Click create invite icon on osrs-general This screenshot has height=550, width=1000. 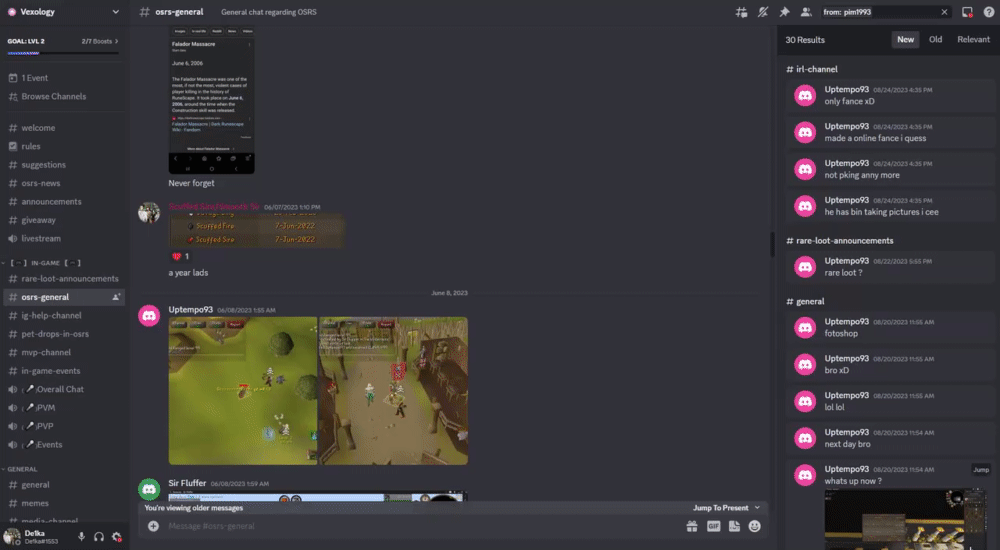[116, 297]
